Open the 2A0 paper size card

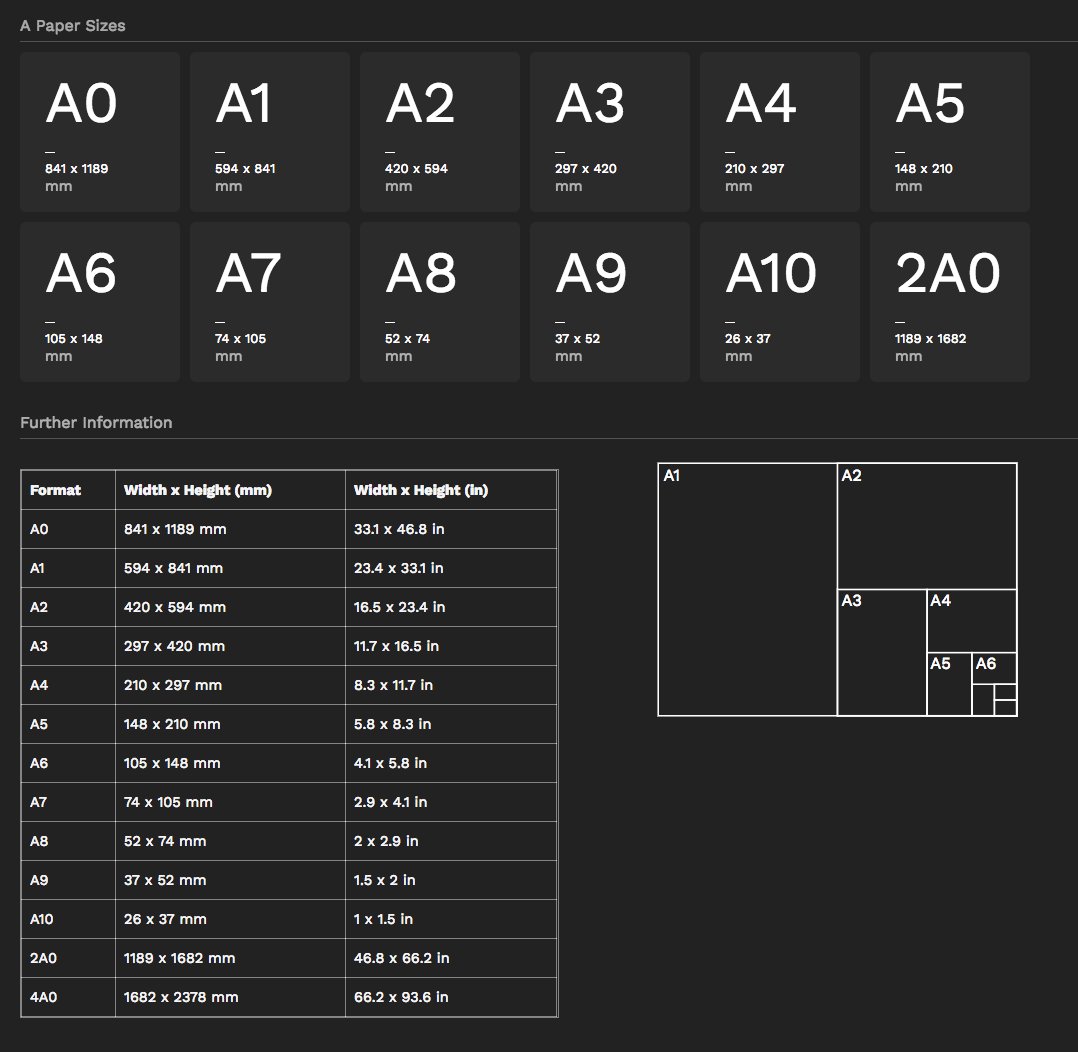949,302
